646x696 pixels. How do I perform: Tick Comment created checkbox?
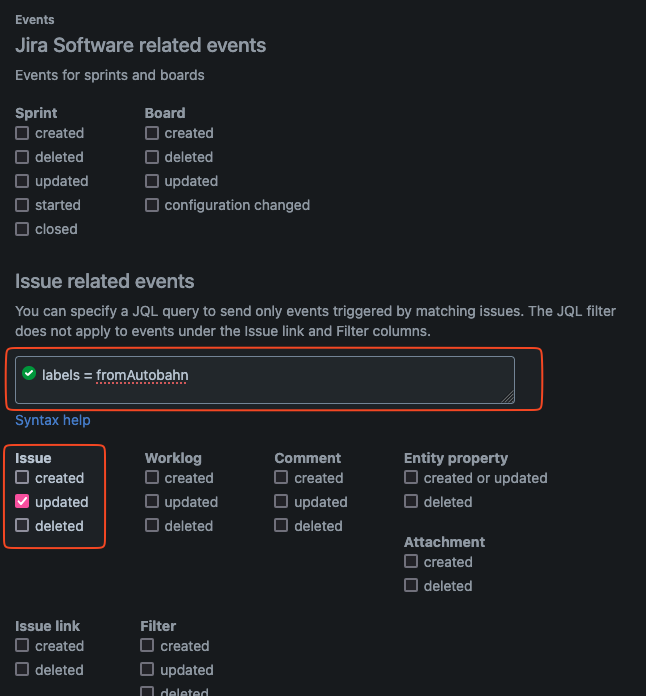tap(281, 477)
